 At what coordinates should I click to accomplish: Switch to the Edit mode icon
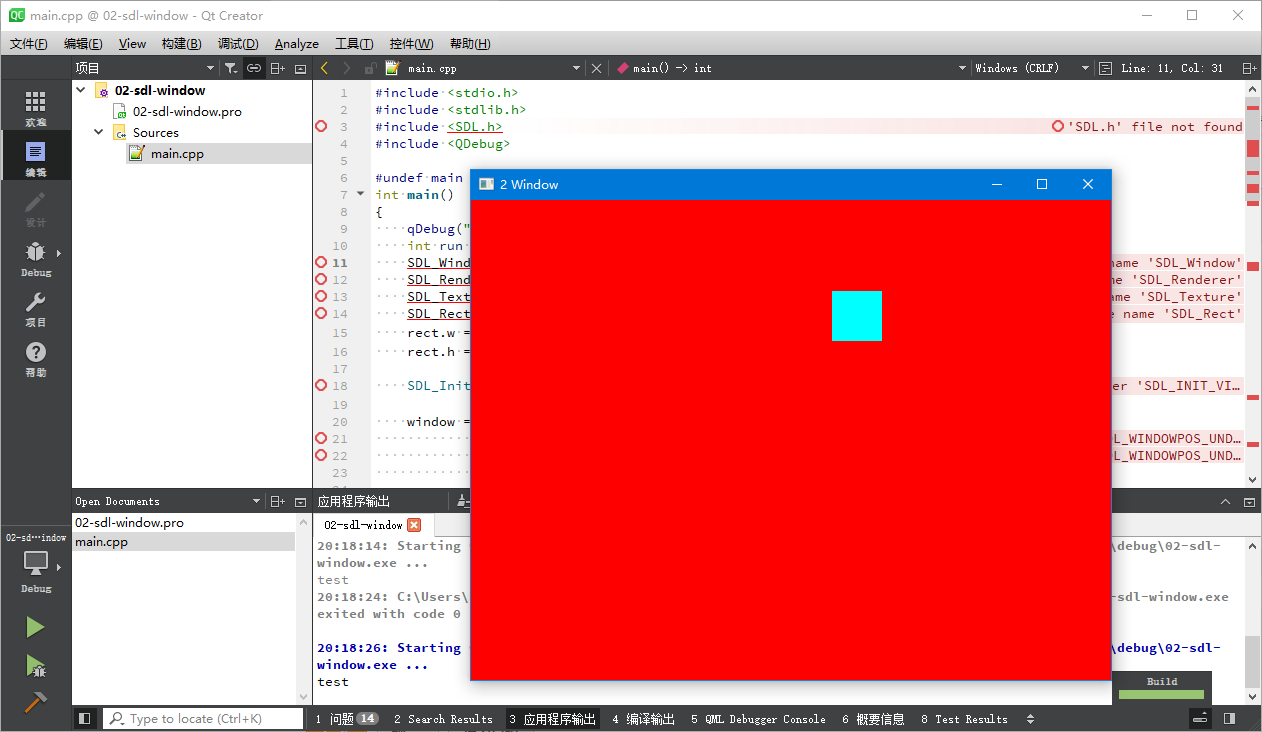click(35, 152)
